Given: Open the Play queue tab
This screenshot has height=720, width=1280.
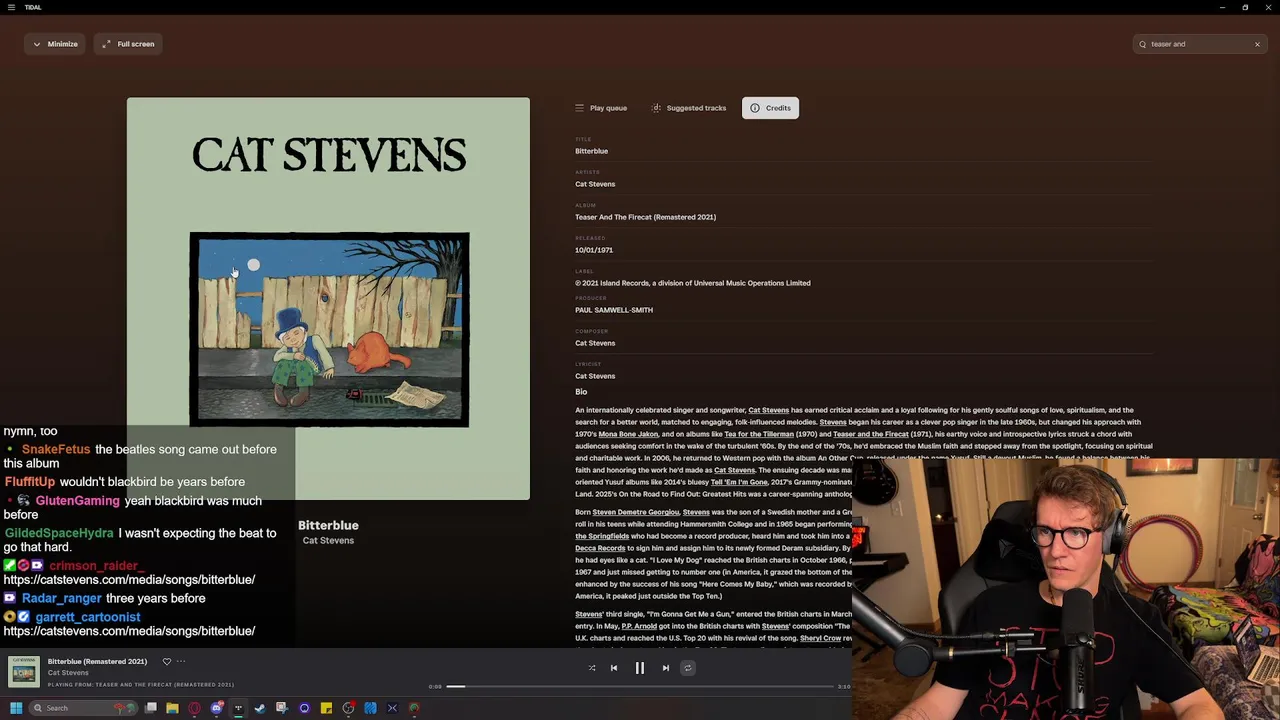Looking at the screenshot, I should [x=601, y=108].
